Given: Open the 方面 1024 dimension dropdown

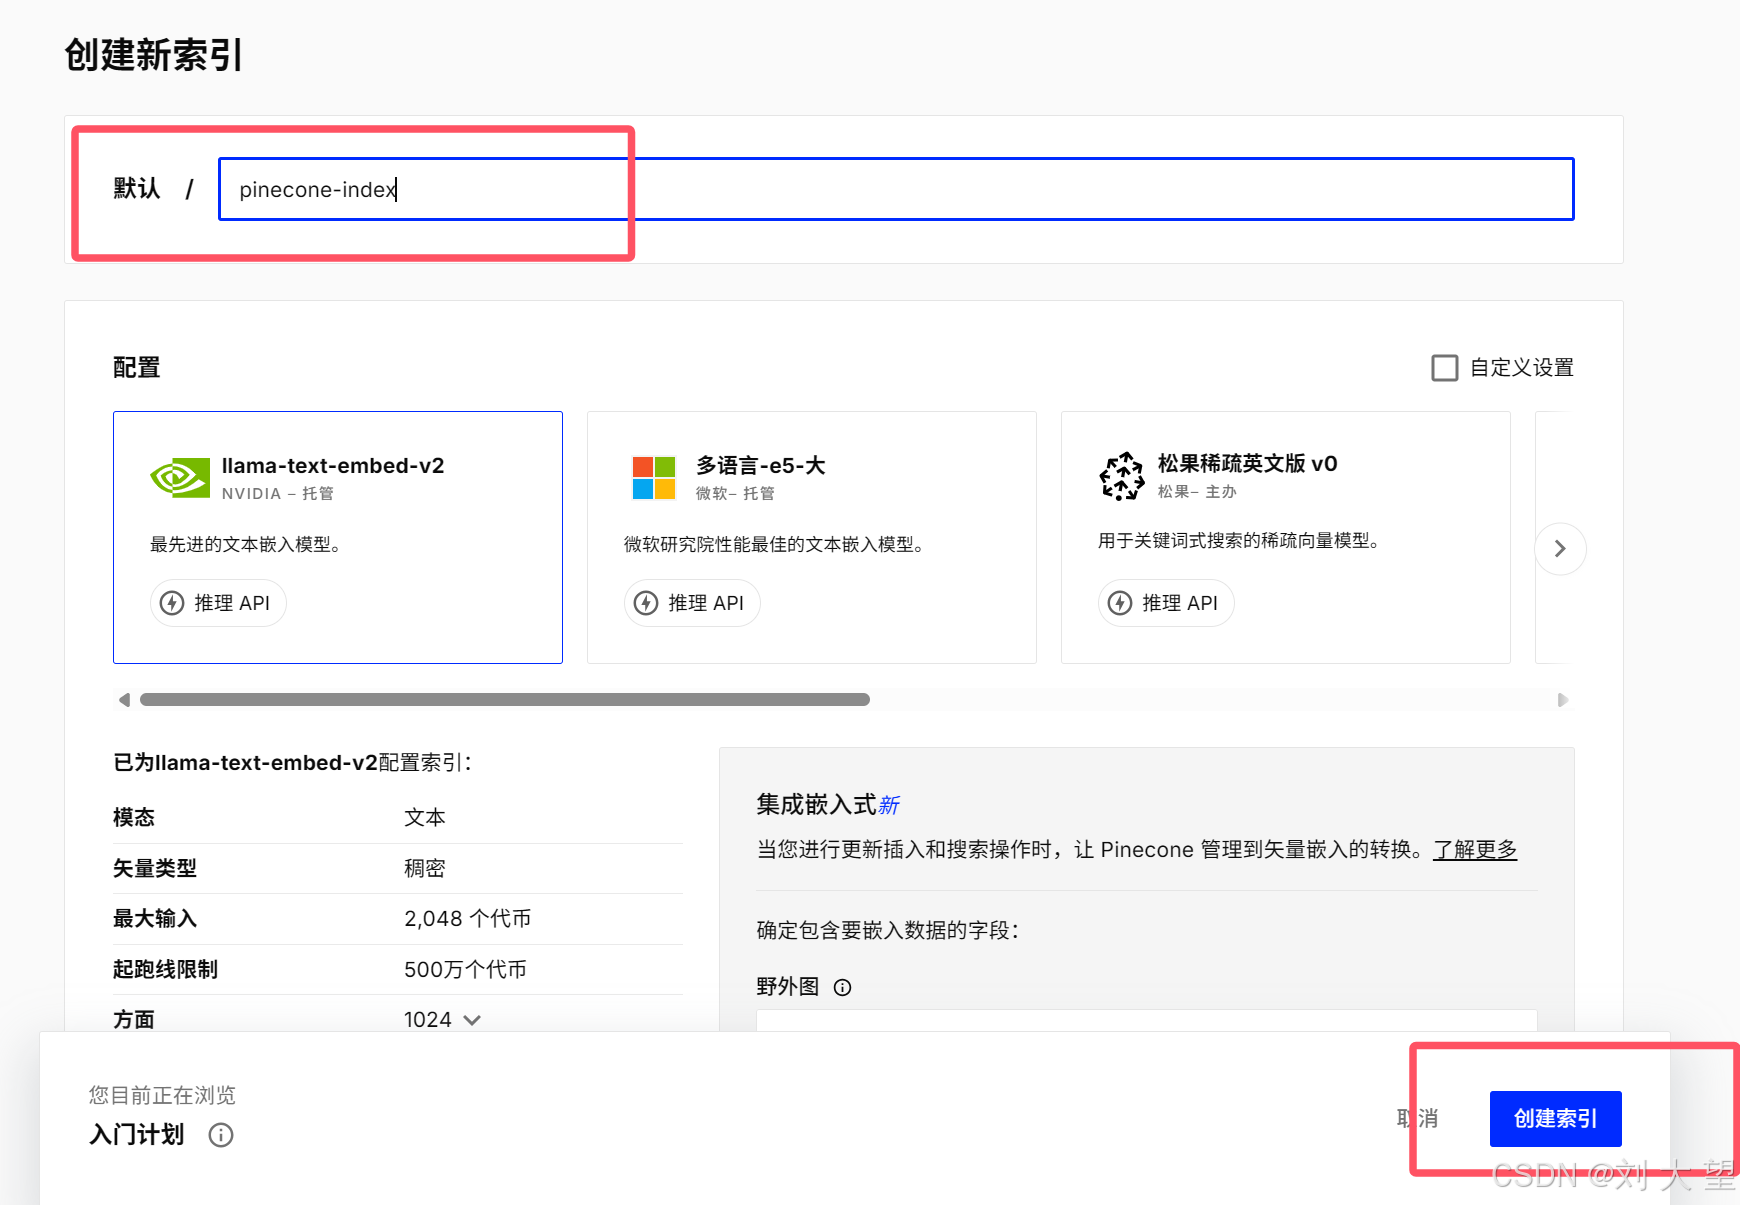Looking at the screenshot, I should (x=443, y=1020).
